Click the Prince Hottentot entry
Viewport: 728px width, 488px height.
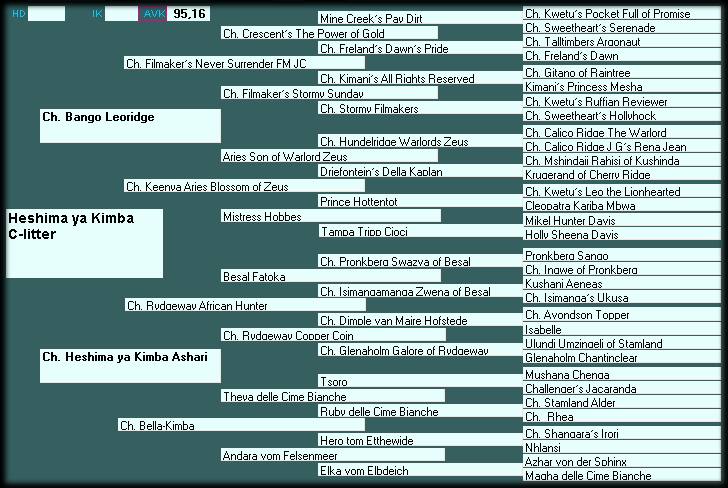point(421,201)
